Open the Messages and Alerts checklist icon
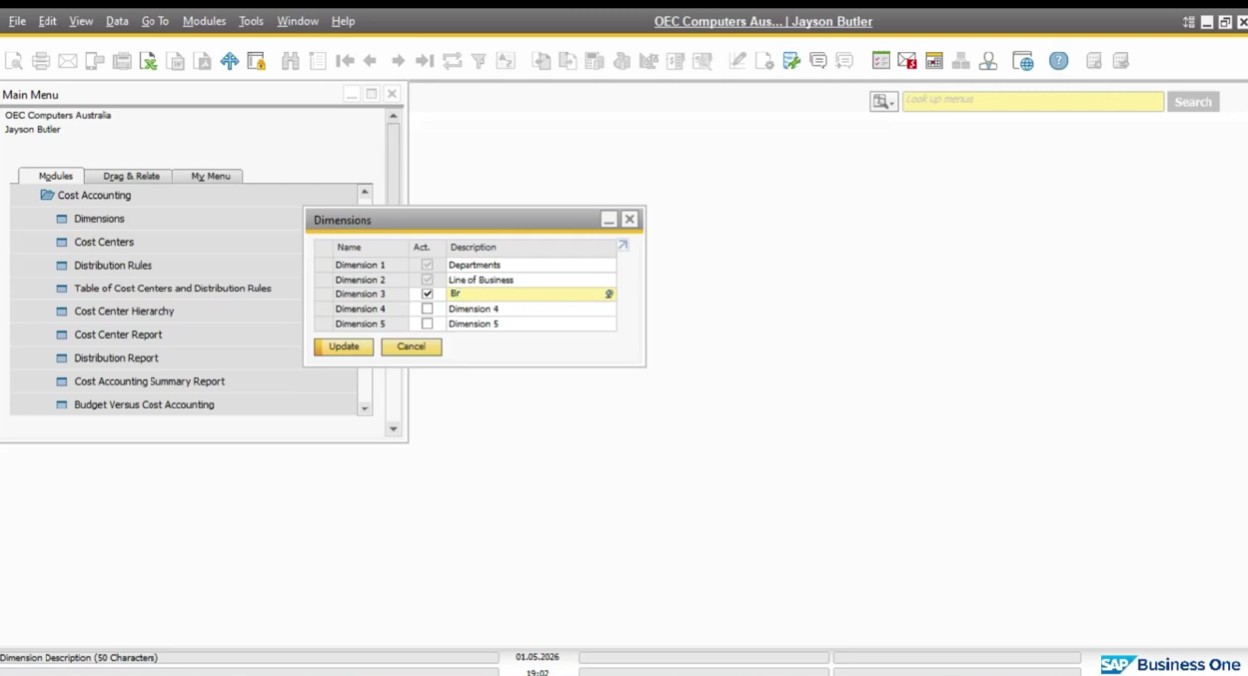 pyautogui.click(x=881, y=61)
